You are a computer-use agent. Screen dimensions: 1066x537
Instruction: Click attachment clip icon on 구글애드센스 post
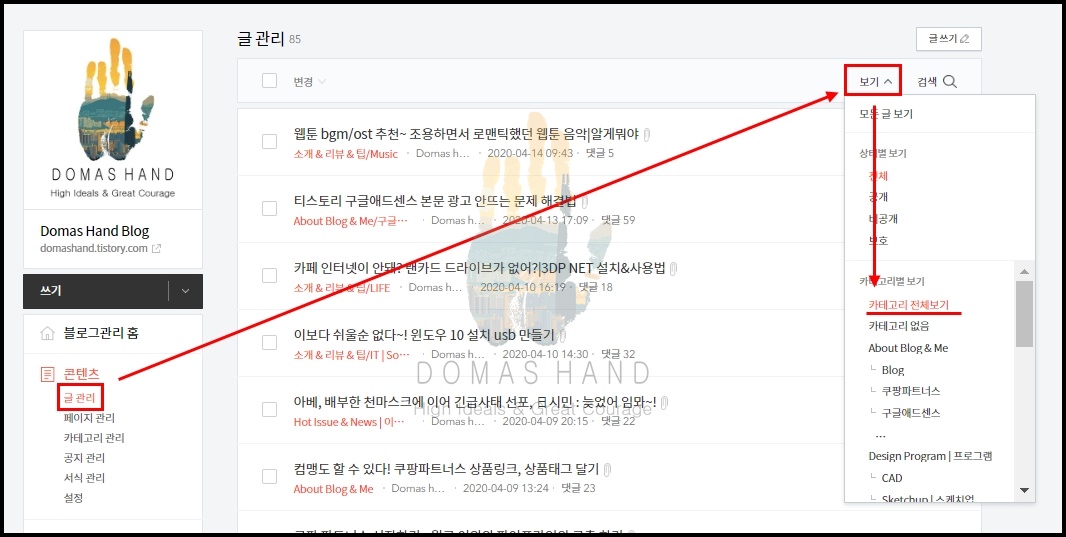(x=584, y=201)
